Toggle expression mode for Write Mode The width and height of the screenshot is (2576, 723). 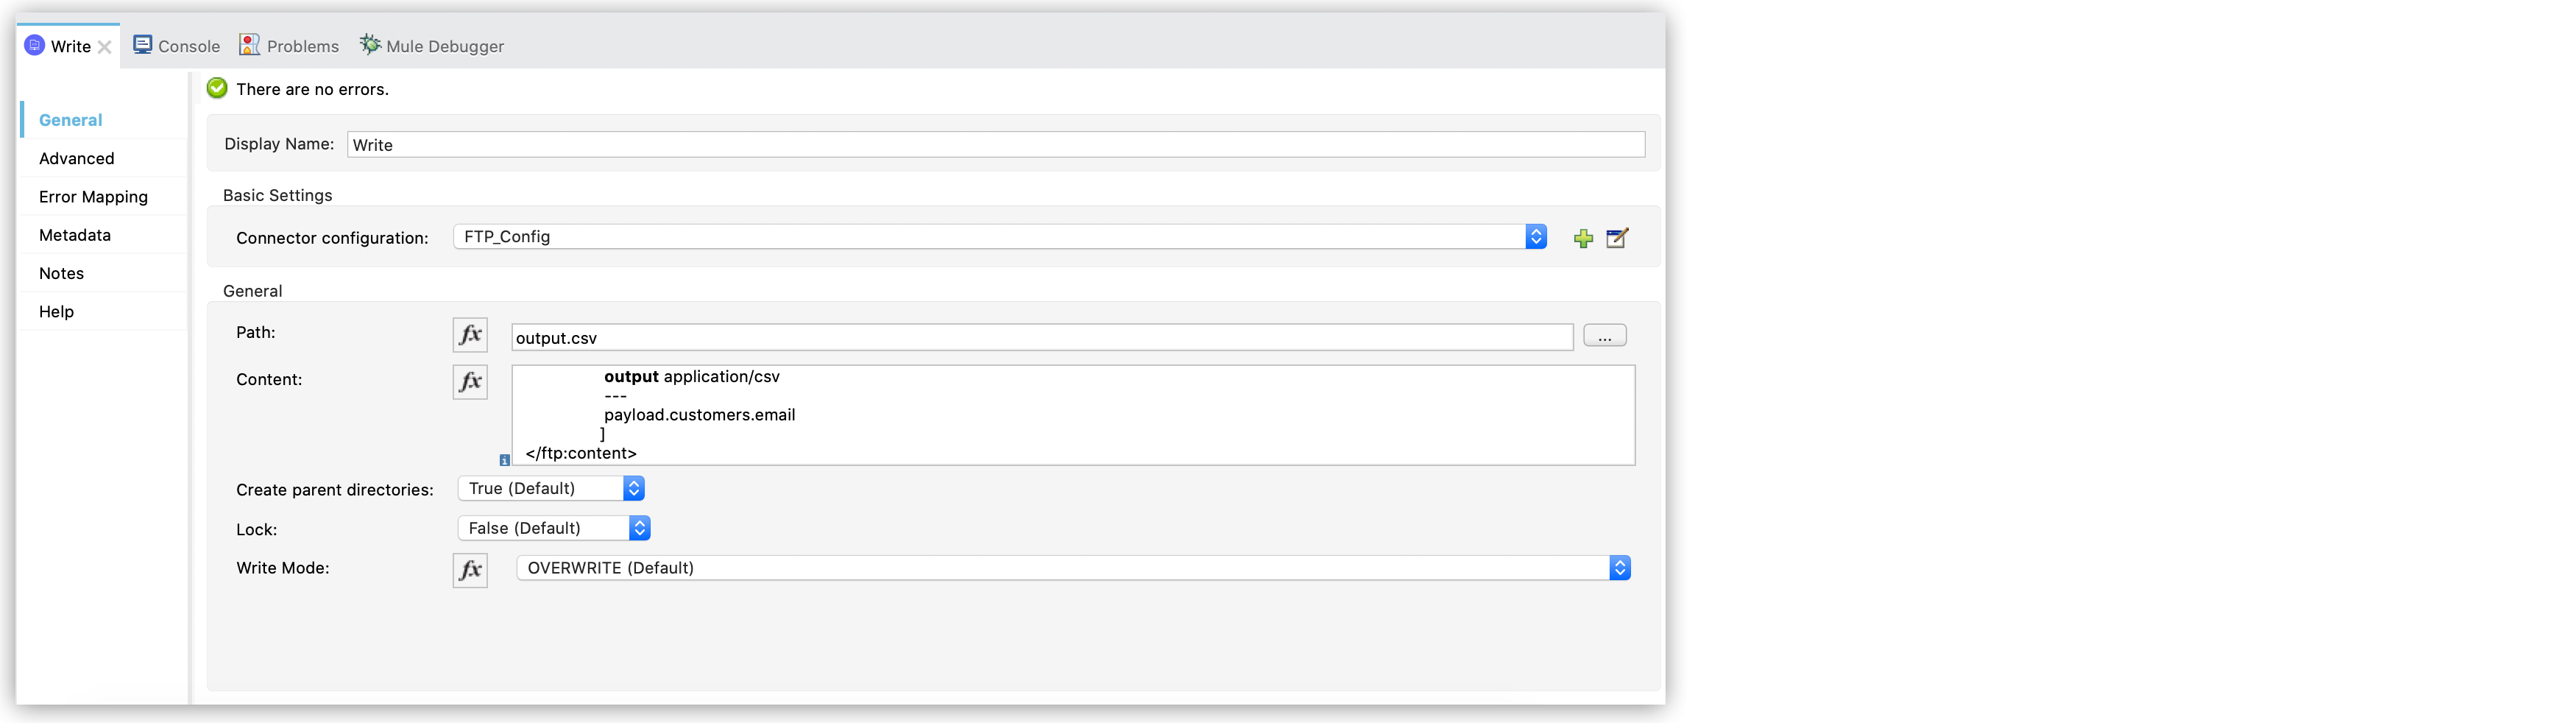click(x=470, y=570)
